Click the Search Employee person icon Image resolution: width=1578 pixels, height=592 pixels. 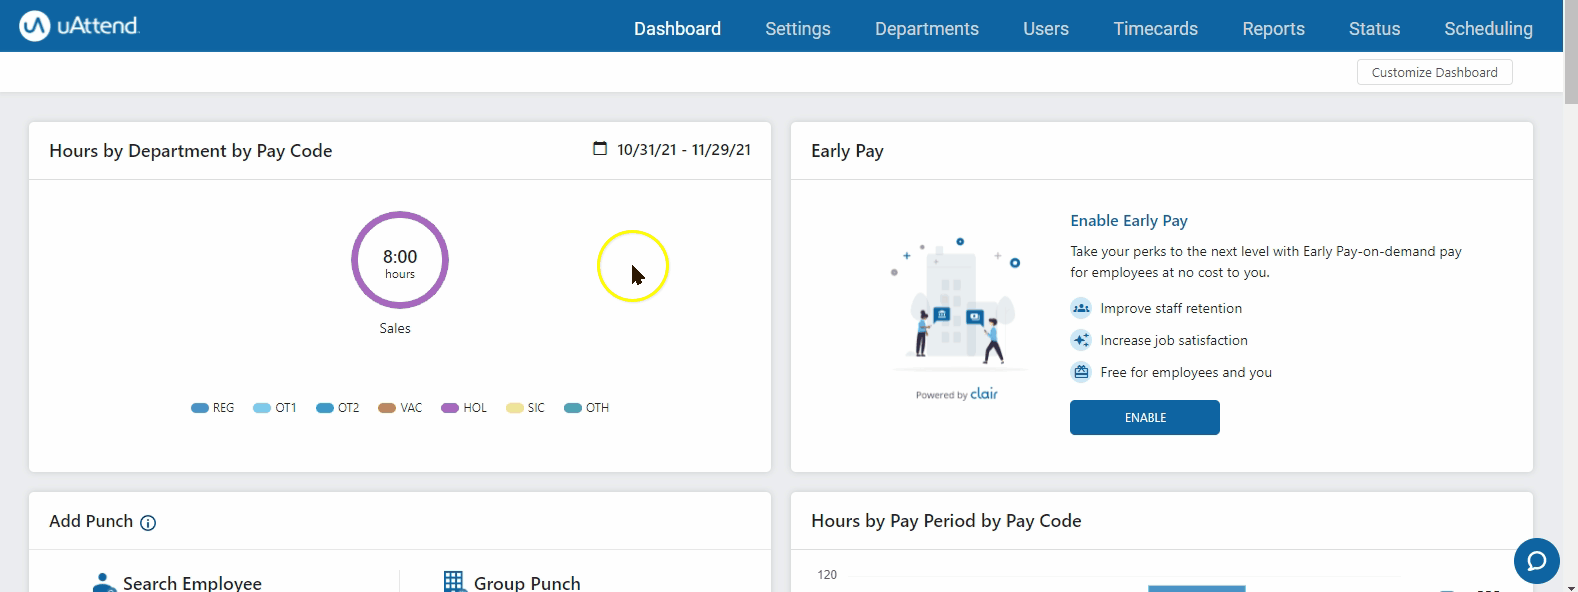(103, 582)
